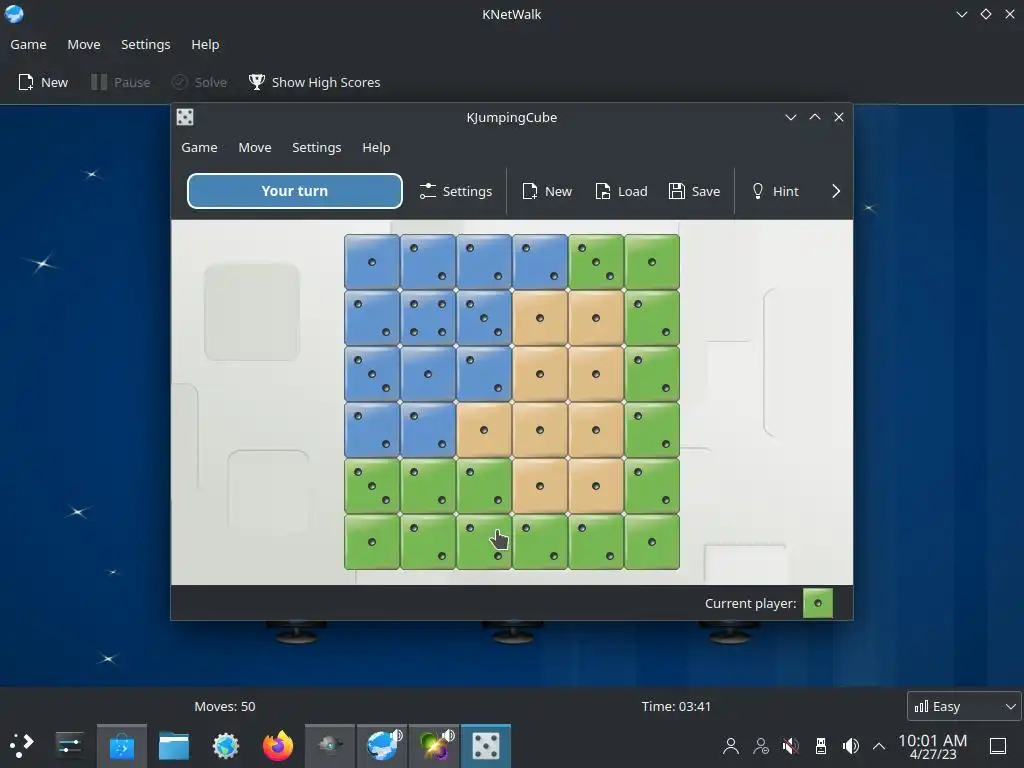Launch Firefox from the taskbar

[278, 746]
